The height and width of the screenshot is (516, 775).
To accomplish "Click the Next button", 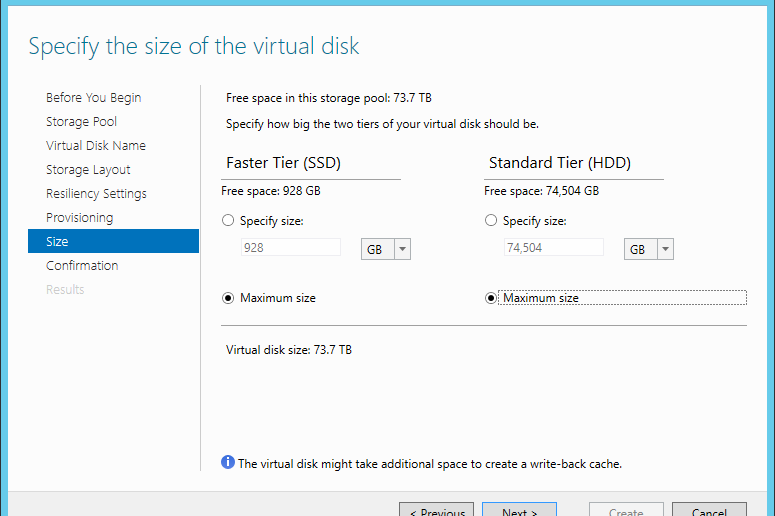I will coord(519,510).
